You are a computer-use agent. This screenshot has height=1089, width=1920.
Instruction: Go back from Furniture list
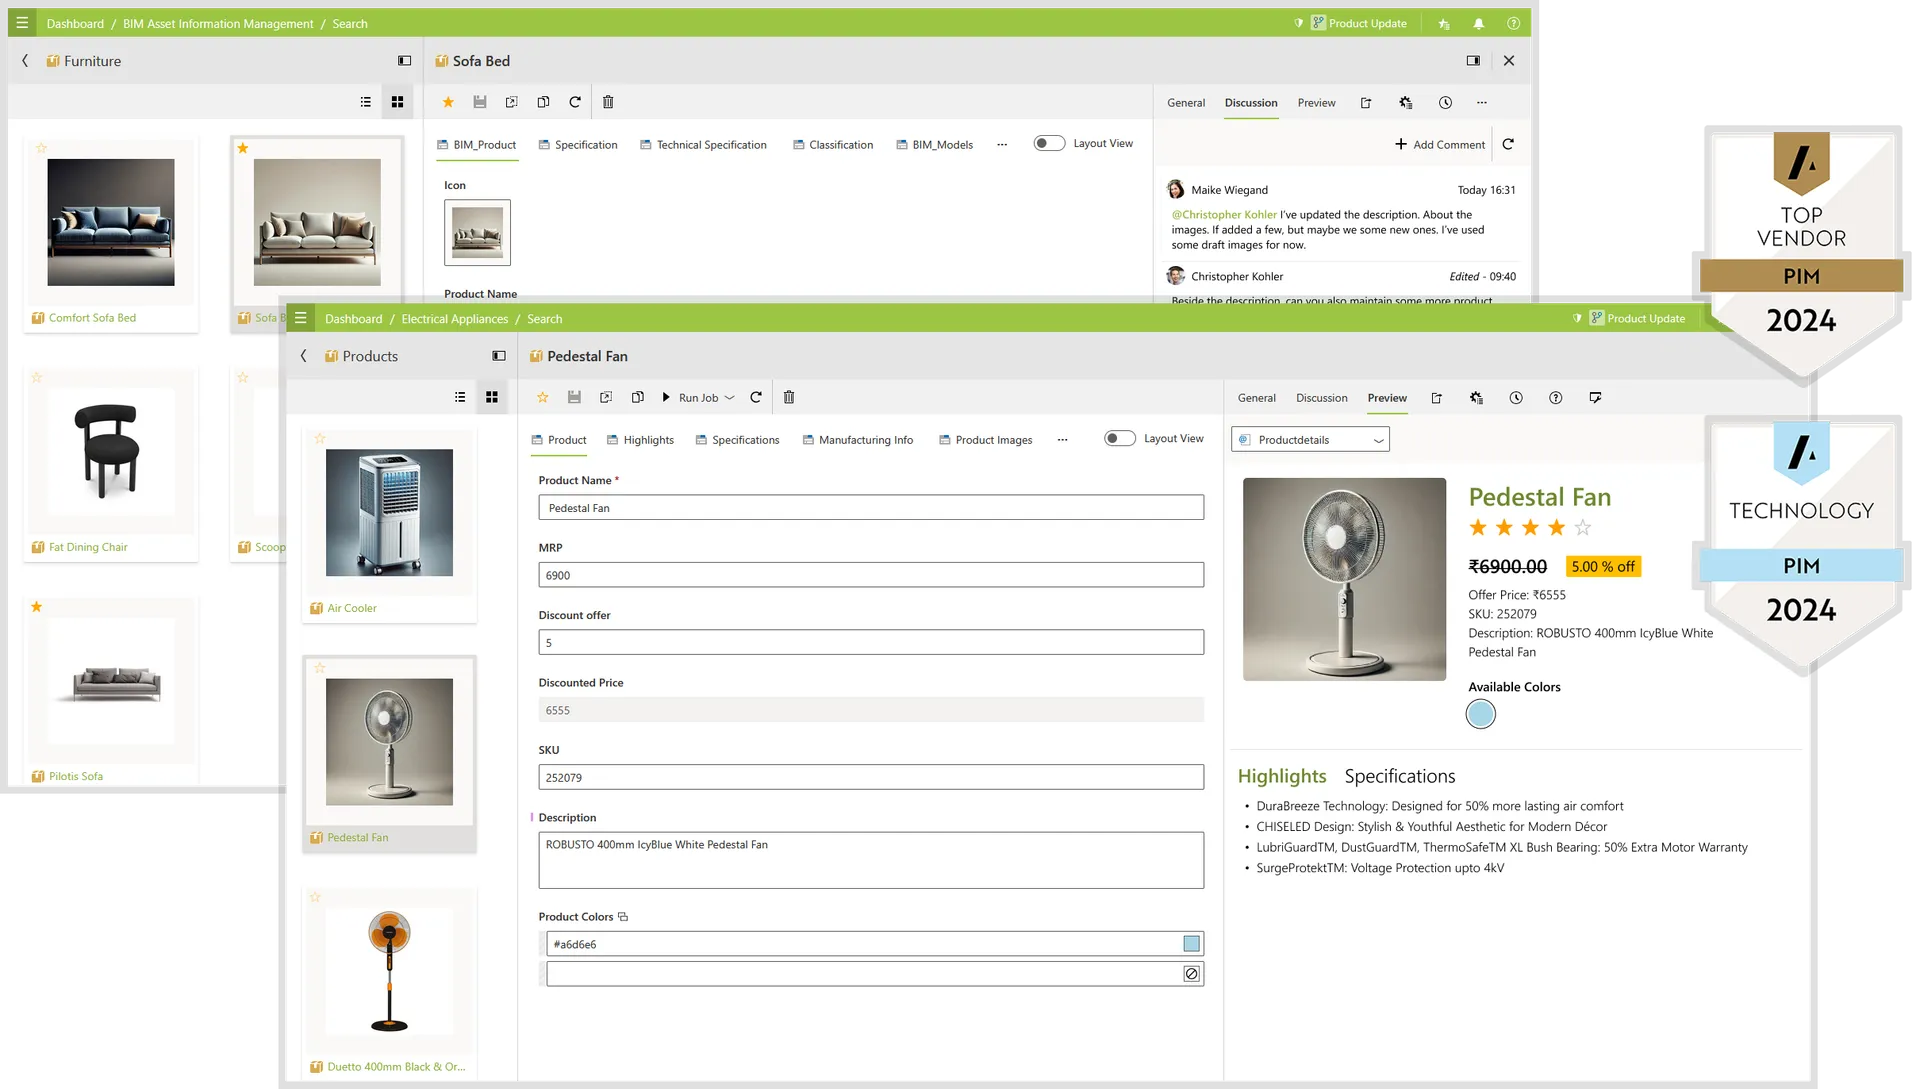(25, 61)
